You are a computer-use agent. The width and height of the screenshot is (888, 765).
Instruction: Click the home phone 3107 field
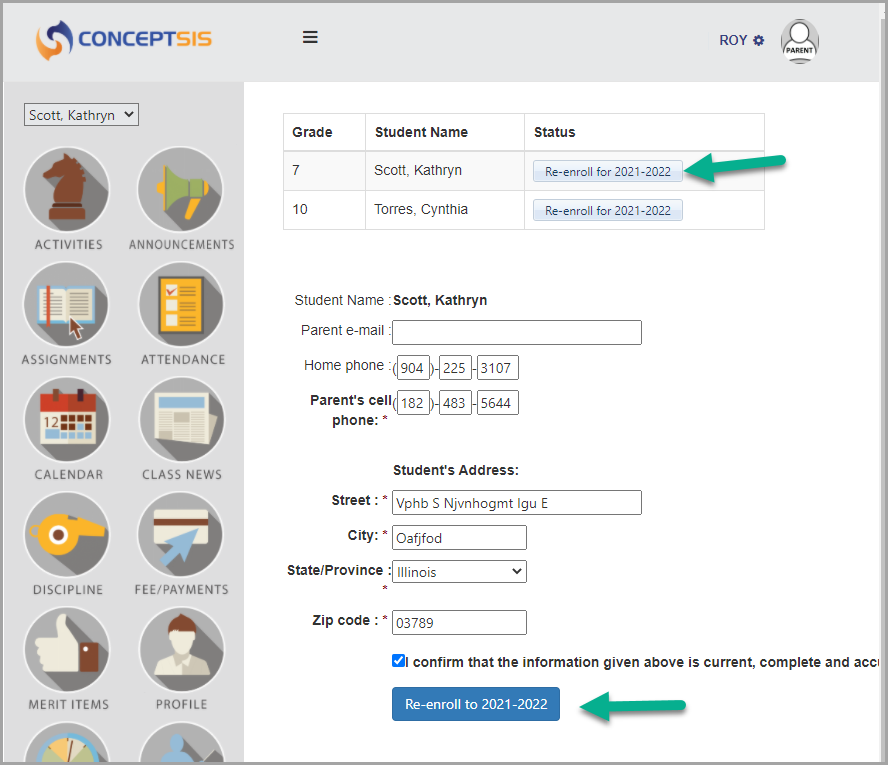[x=497, y=367]
